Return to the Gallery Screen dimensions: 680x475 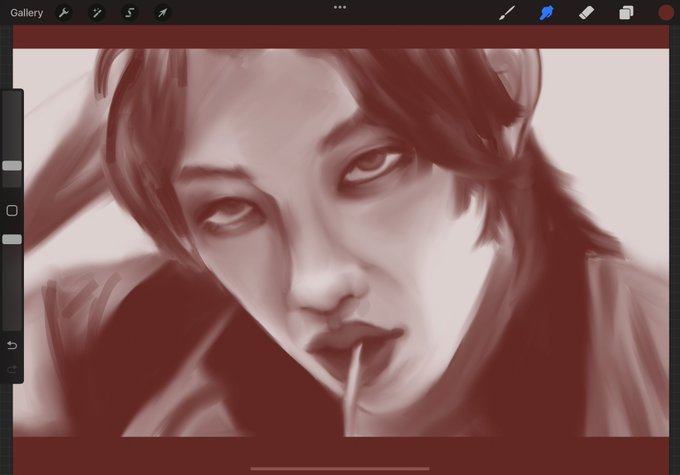(26, 13)
